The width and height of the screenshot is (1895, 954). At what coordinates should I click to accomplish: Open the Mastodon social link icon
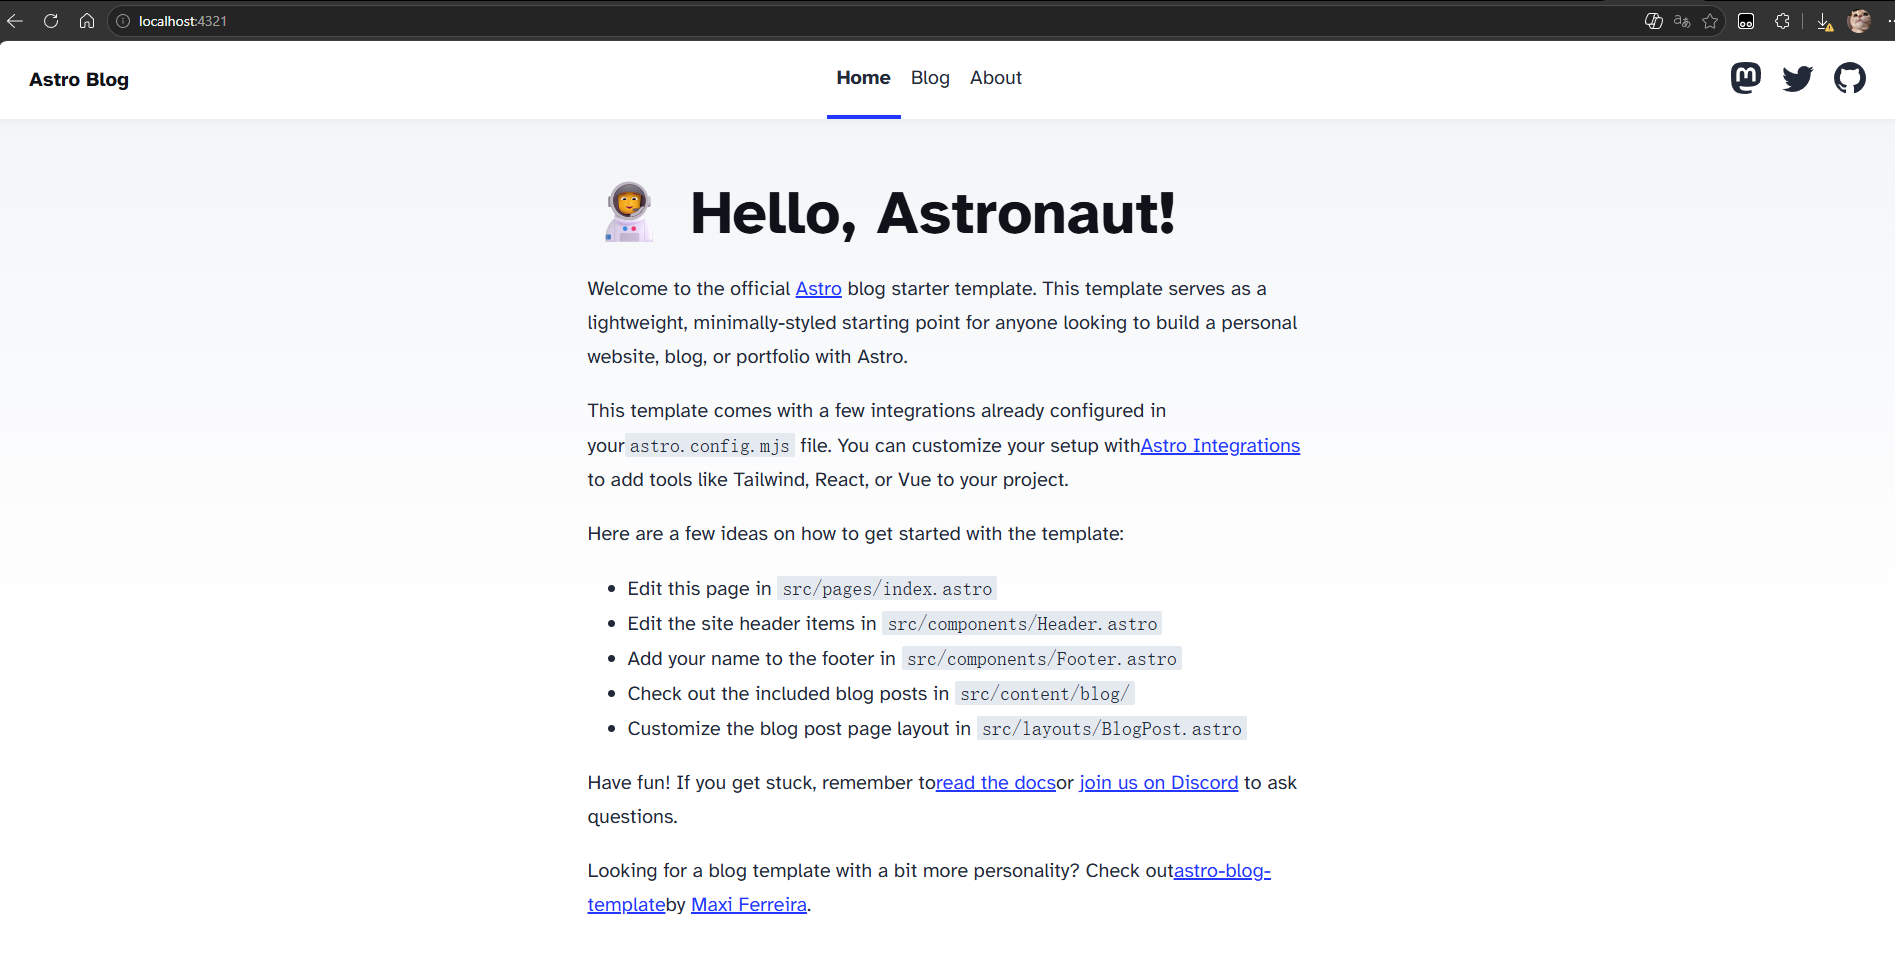click(1745, 78)
